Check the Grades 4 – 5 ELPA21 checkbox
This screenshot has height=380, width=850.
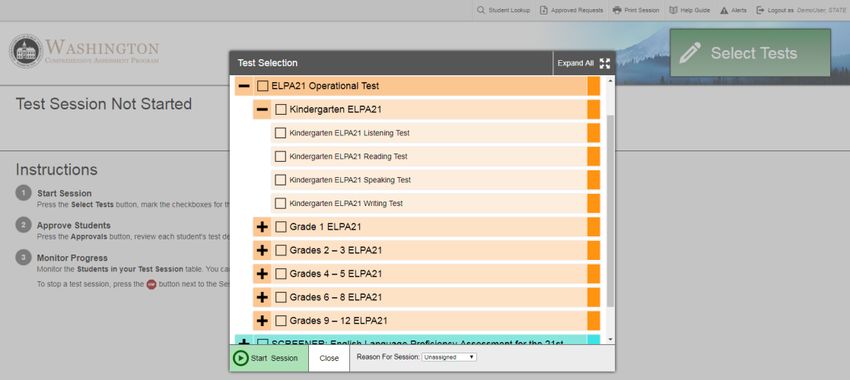tap(280, 274)
